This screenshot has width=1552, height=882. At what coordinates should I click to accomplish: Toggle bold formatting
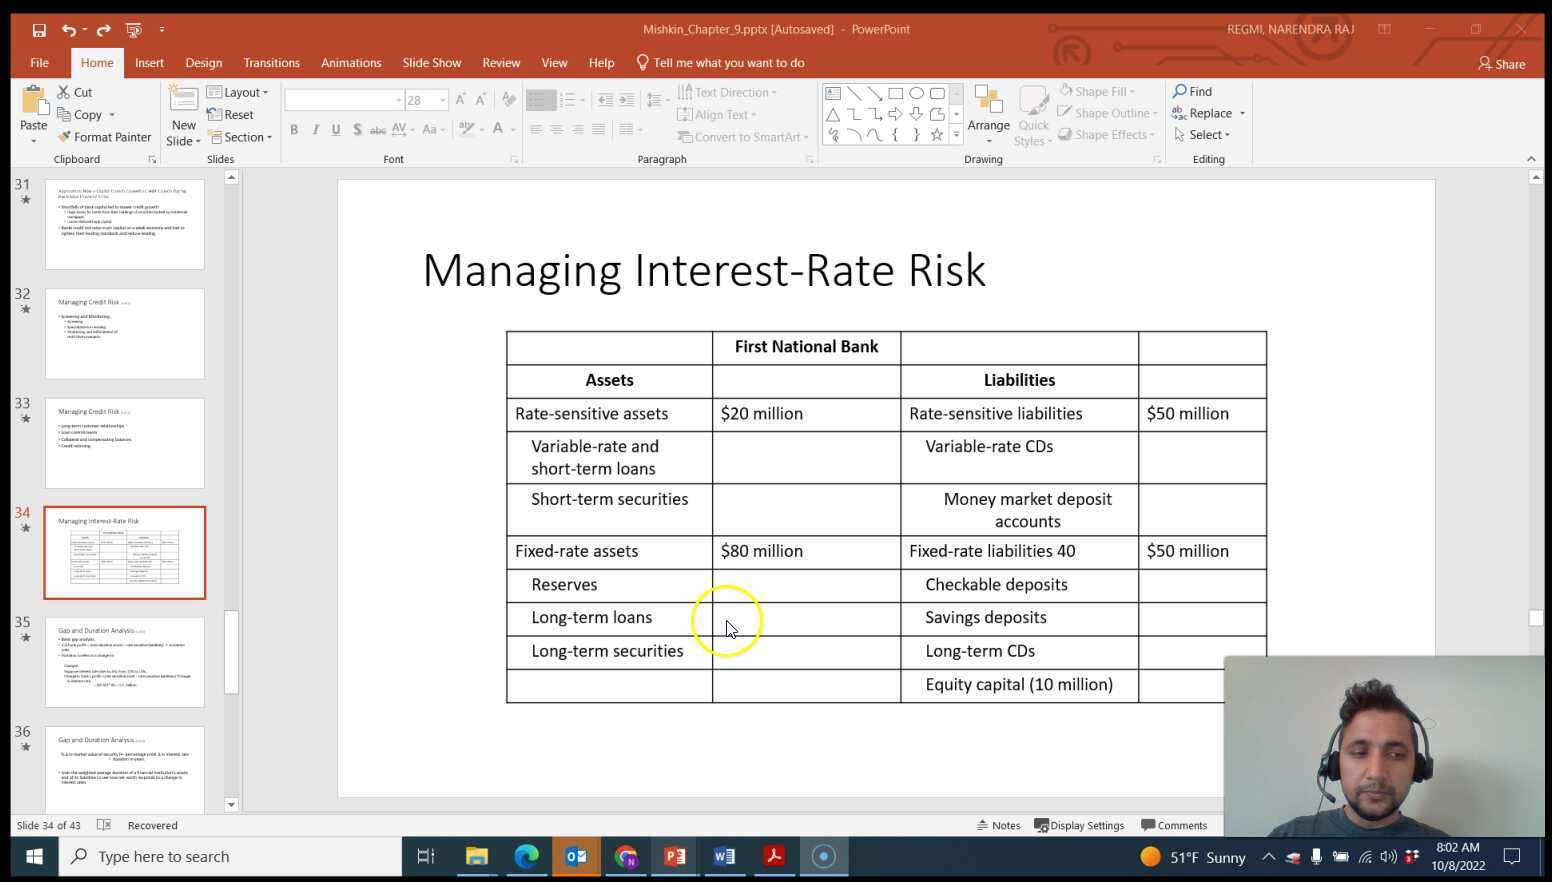click(294, 130)
